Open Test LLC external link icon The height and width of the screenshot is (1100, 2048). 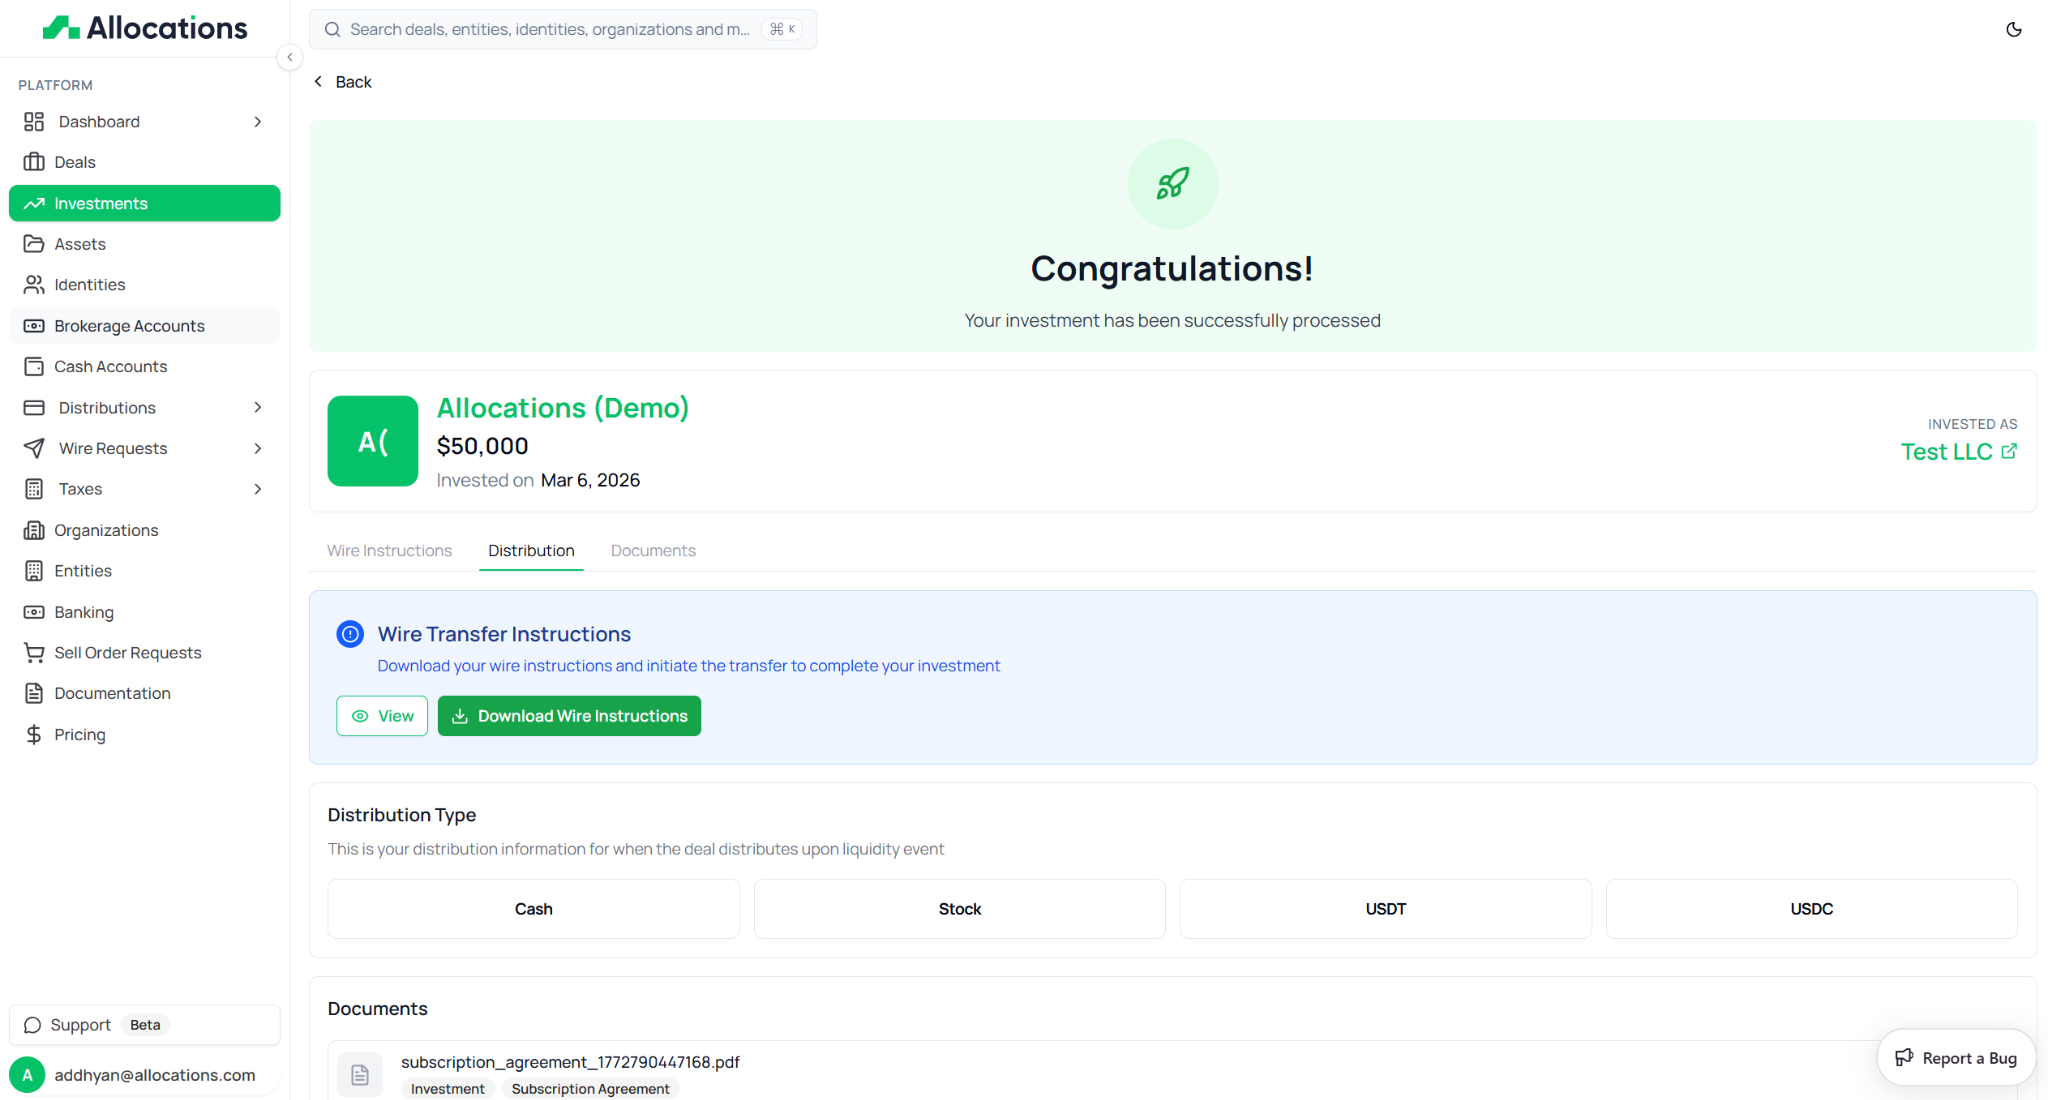pos(2009,452)
